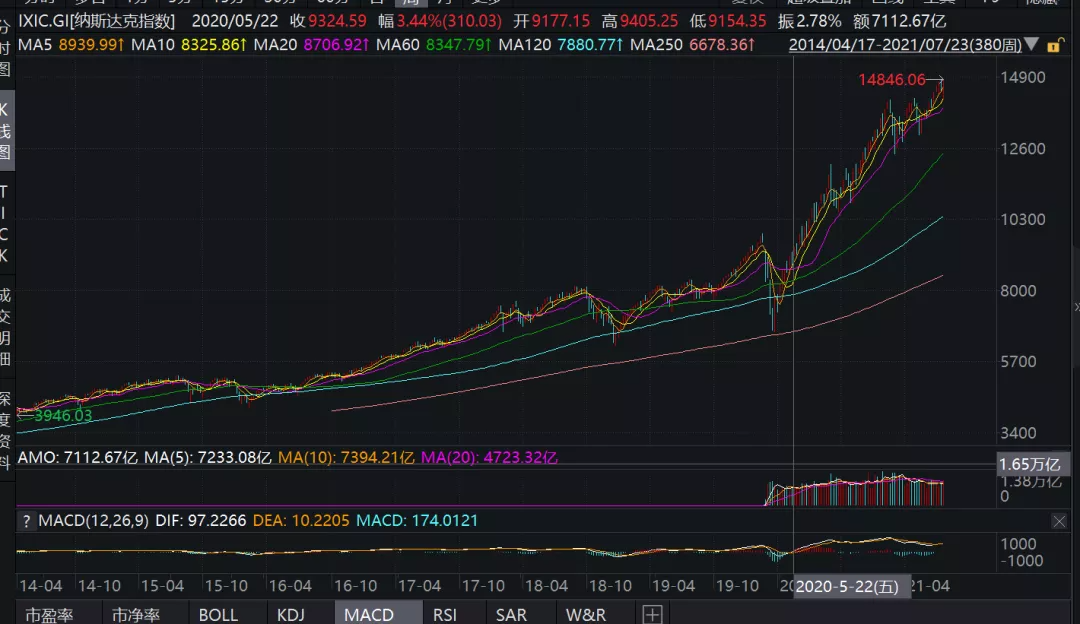Screen dimensions: 1080x624
Task: Click the 19-10 time axis label
Action: [738, 586]
